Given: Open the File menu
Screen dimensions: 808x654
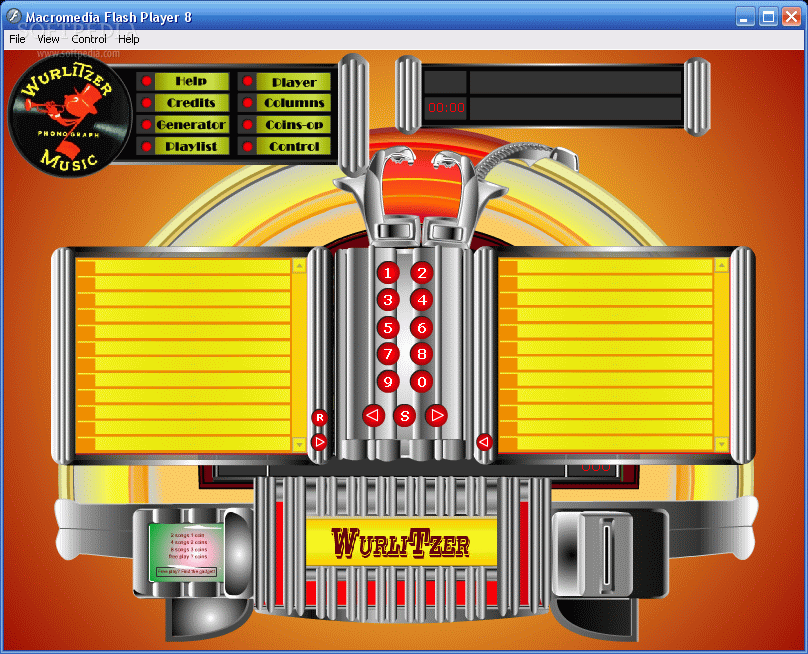Looking at the screenshot, I should pos(17,39).
